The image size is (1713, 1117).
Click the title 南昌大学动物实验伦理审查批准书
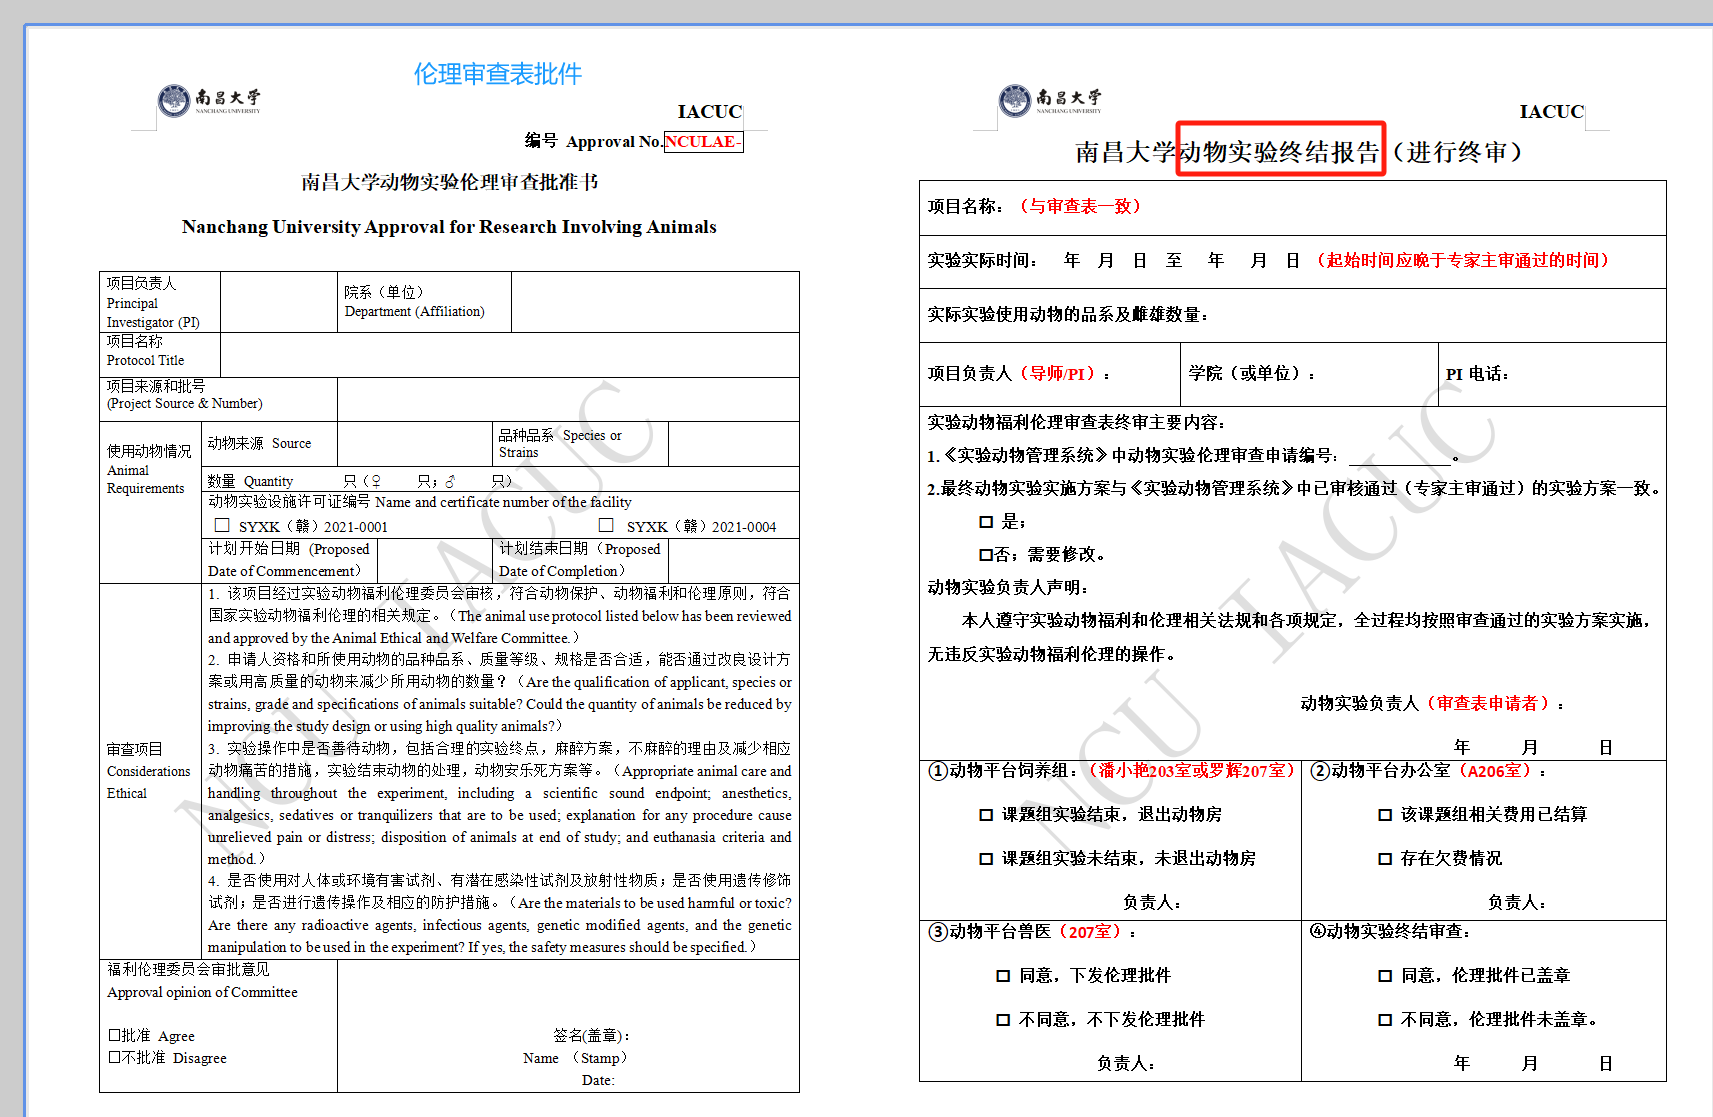click(450, 182)
